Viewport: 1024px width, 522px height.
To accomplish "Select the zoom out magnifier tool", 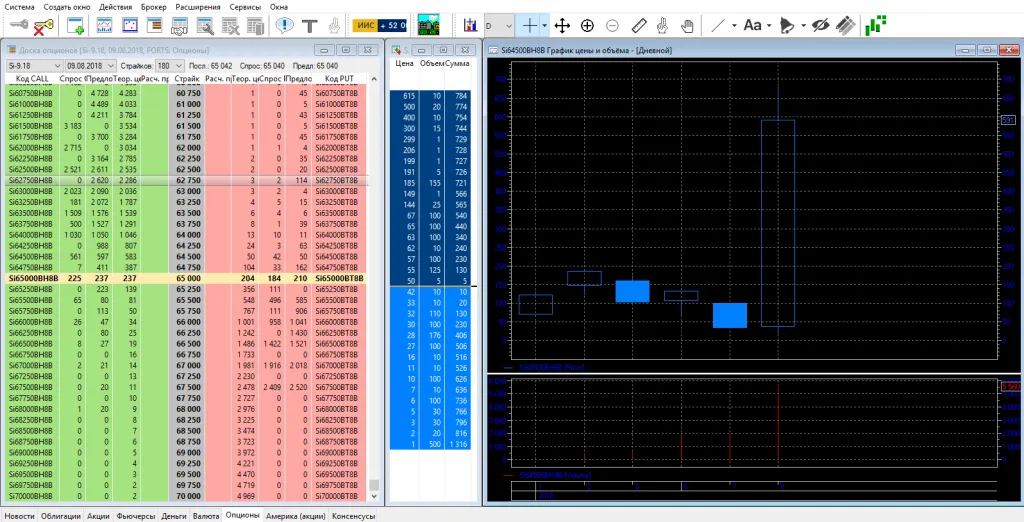I will pyautogui.click(x=612, y=25).
